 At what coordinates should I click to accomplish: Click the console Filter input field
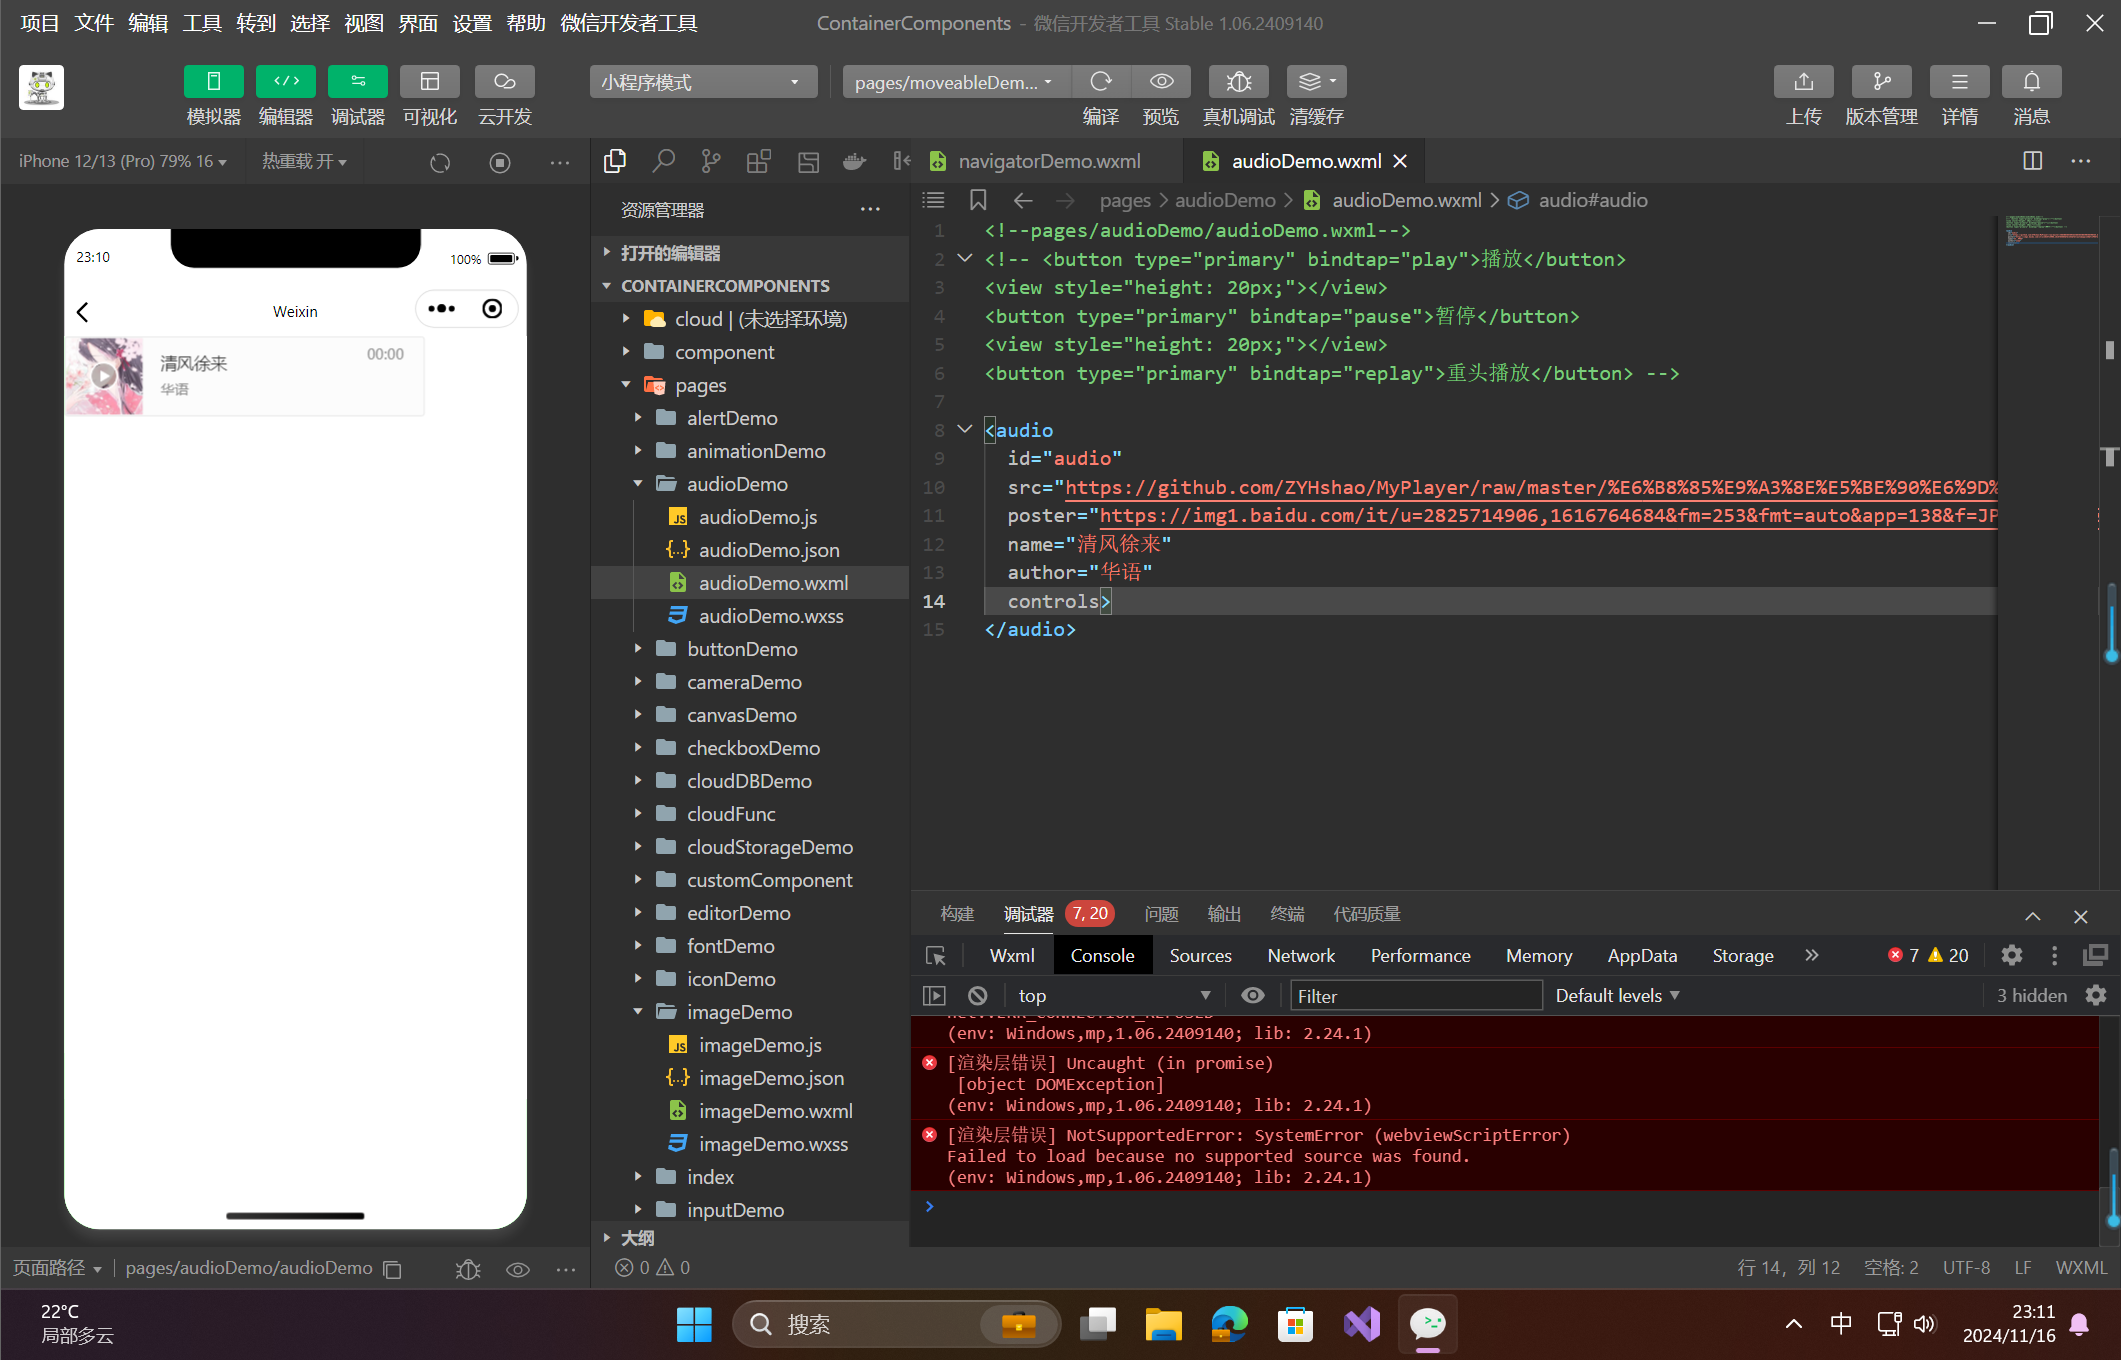[x=1414, y=996]
